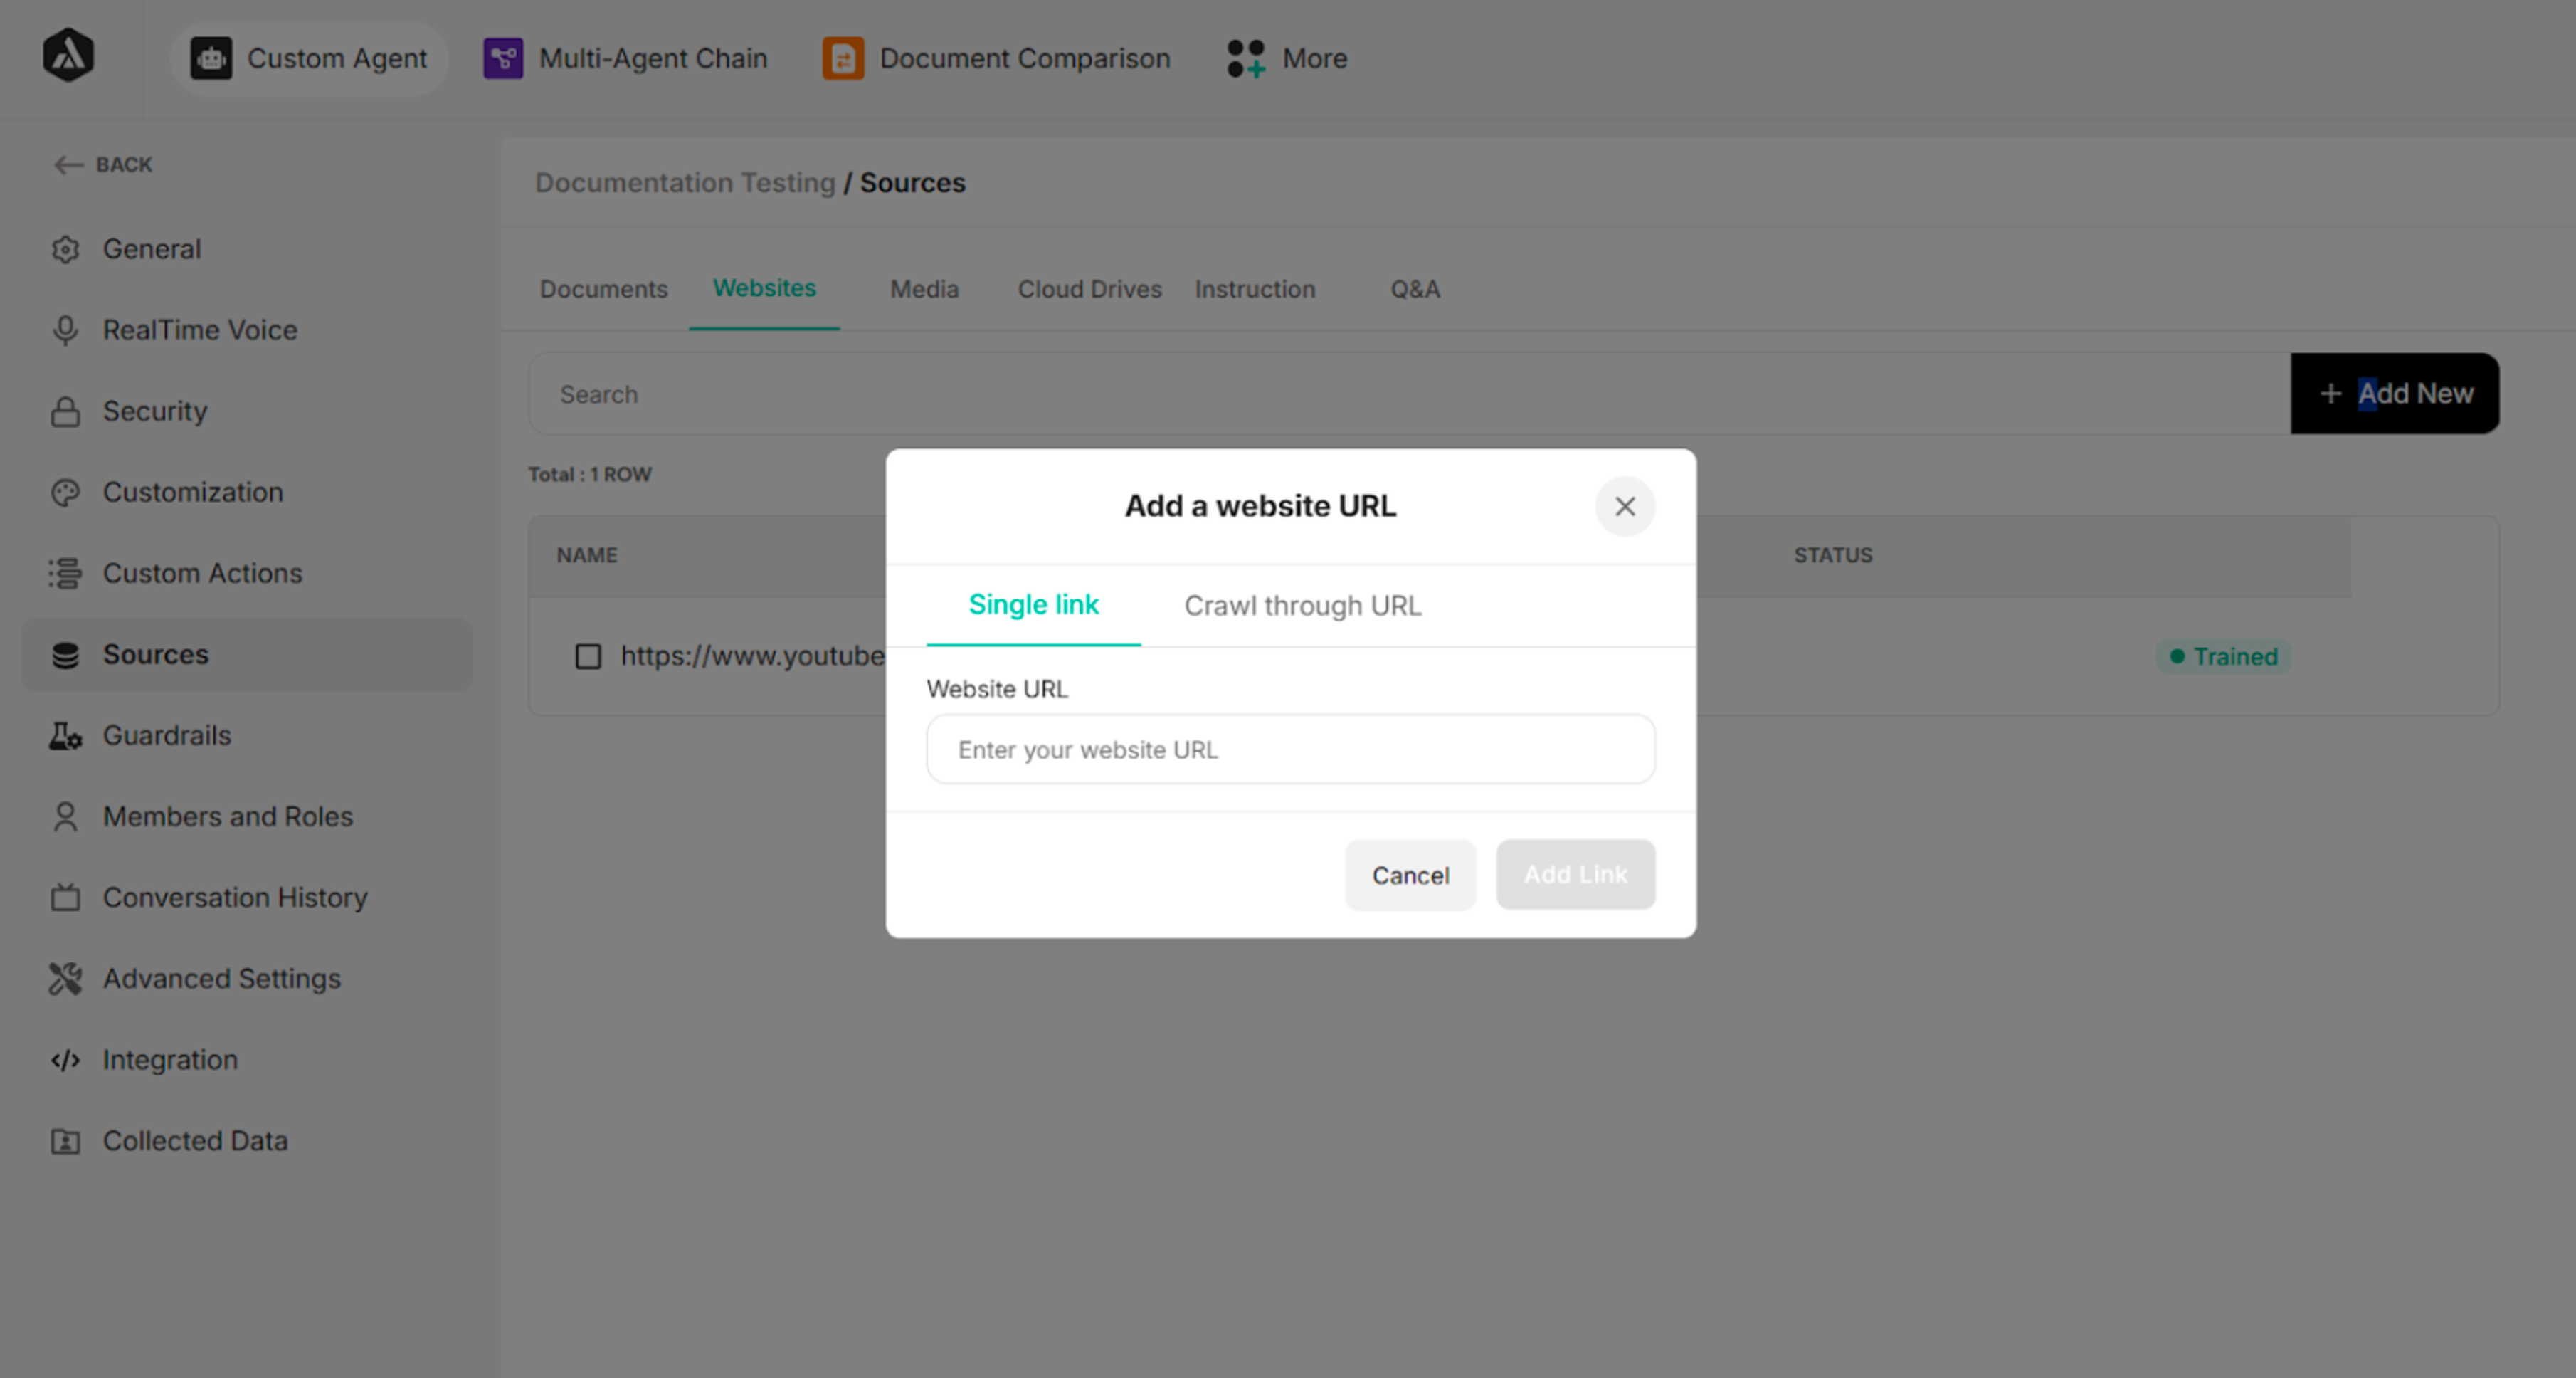
Task: Close the Add a website URL dialog
Action: click(1625, 507)
